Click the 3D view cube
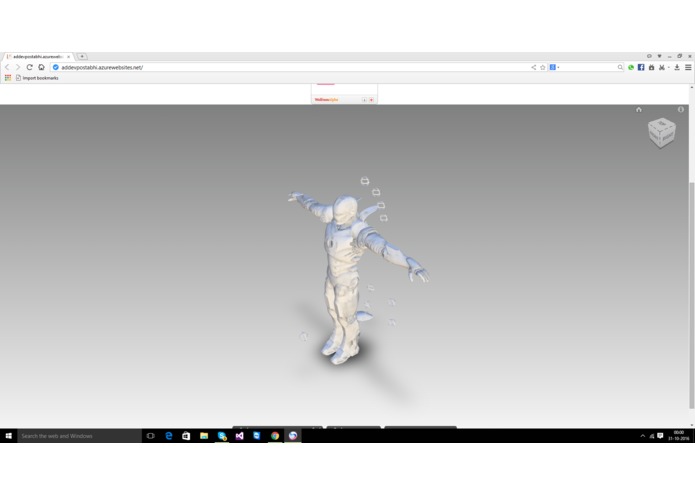 662,132
